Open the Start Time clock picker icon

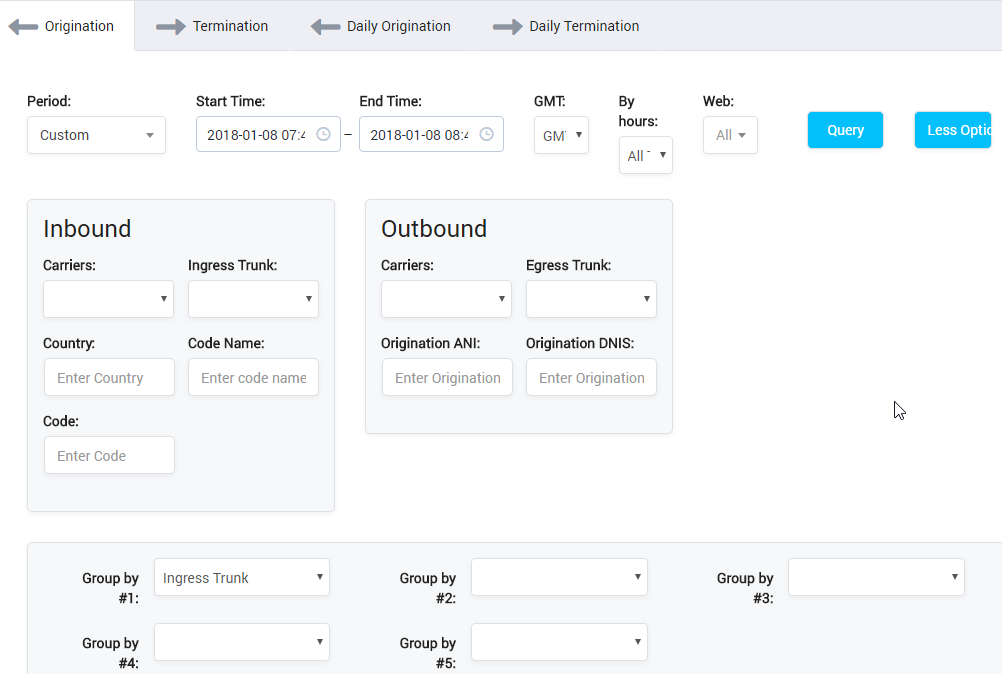pos(322,133)
